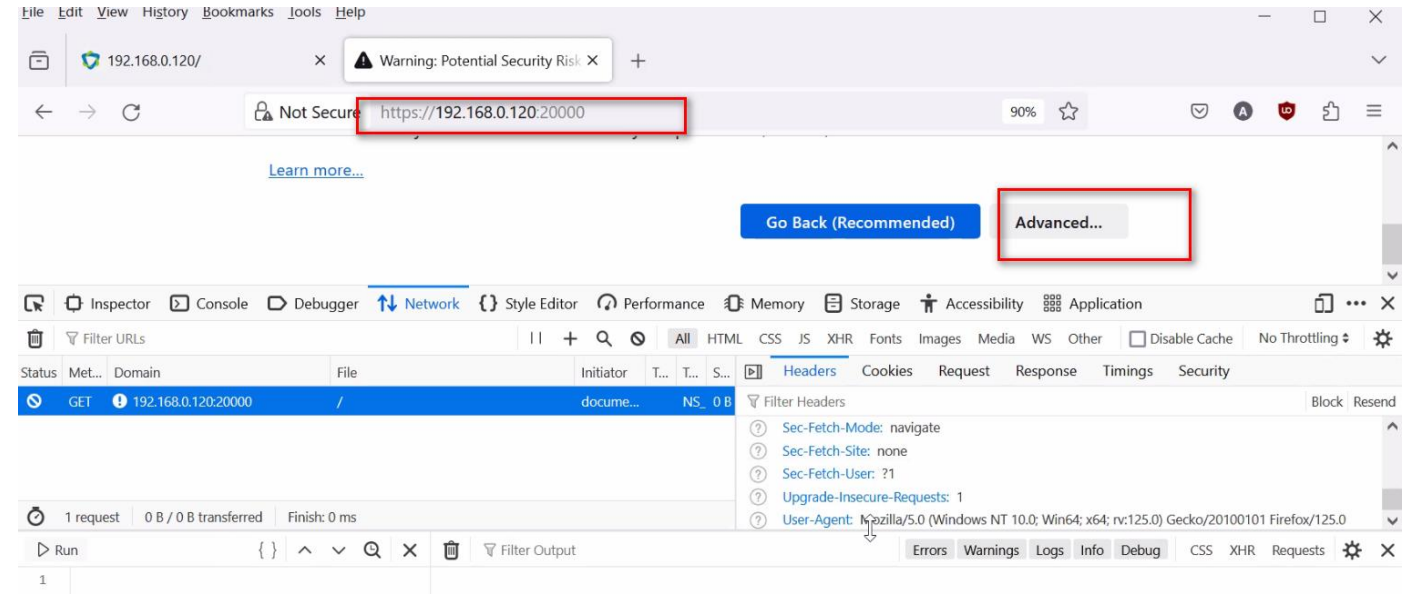Bookmark this page with the star icon

[x=1068, y=112]
